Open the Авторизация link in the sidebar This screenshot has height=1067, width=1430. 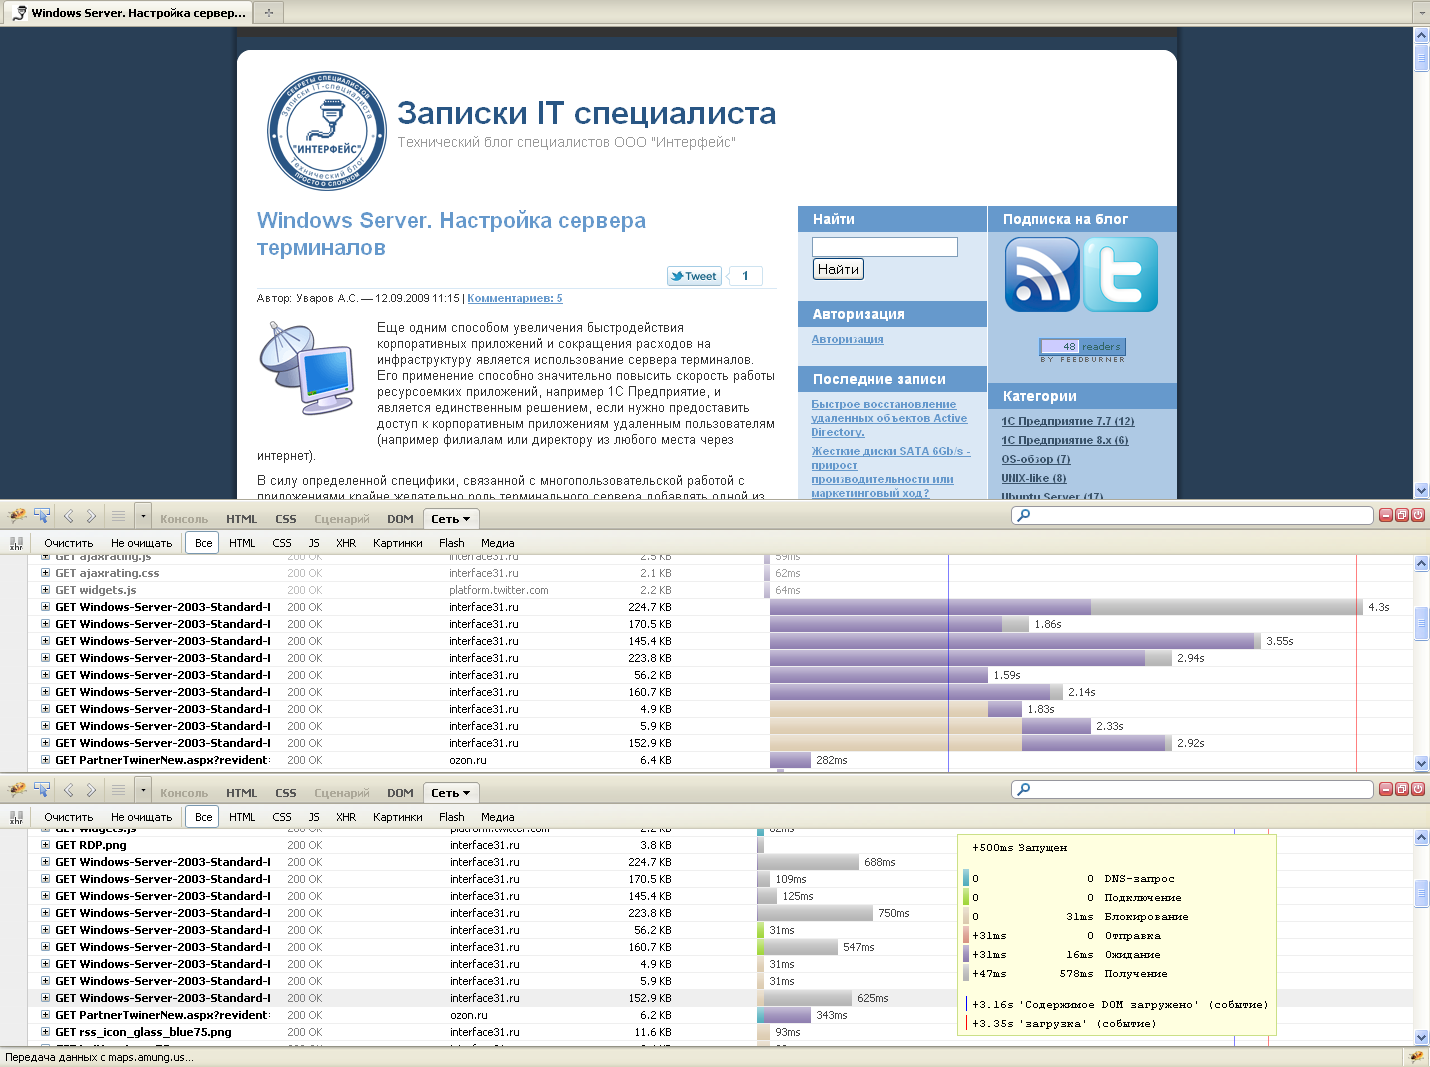coord(847,339)
